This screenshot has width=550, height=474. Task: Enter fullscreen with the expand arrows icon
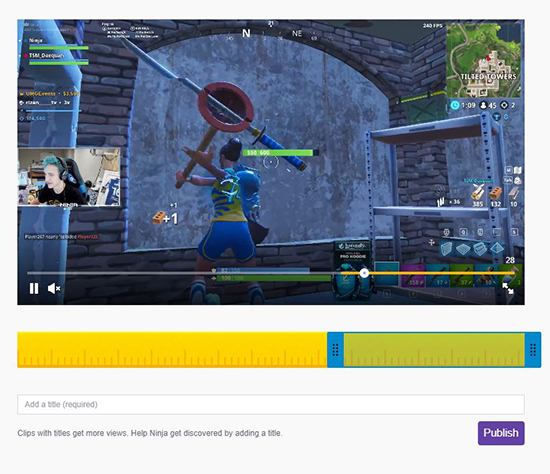[508, 288]
